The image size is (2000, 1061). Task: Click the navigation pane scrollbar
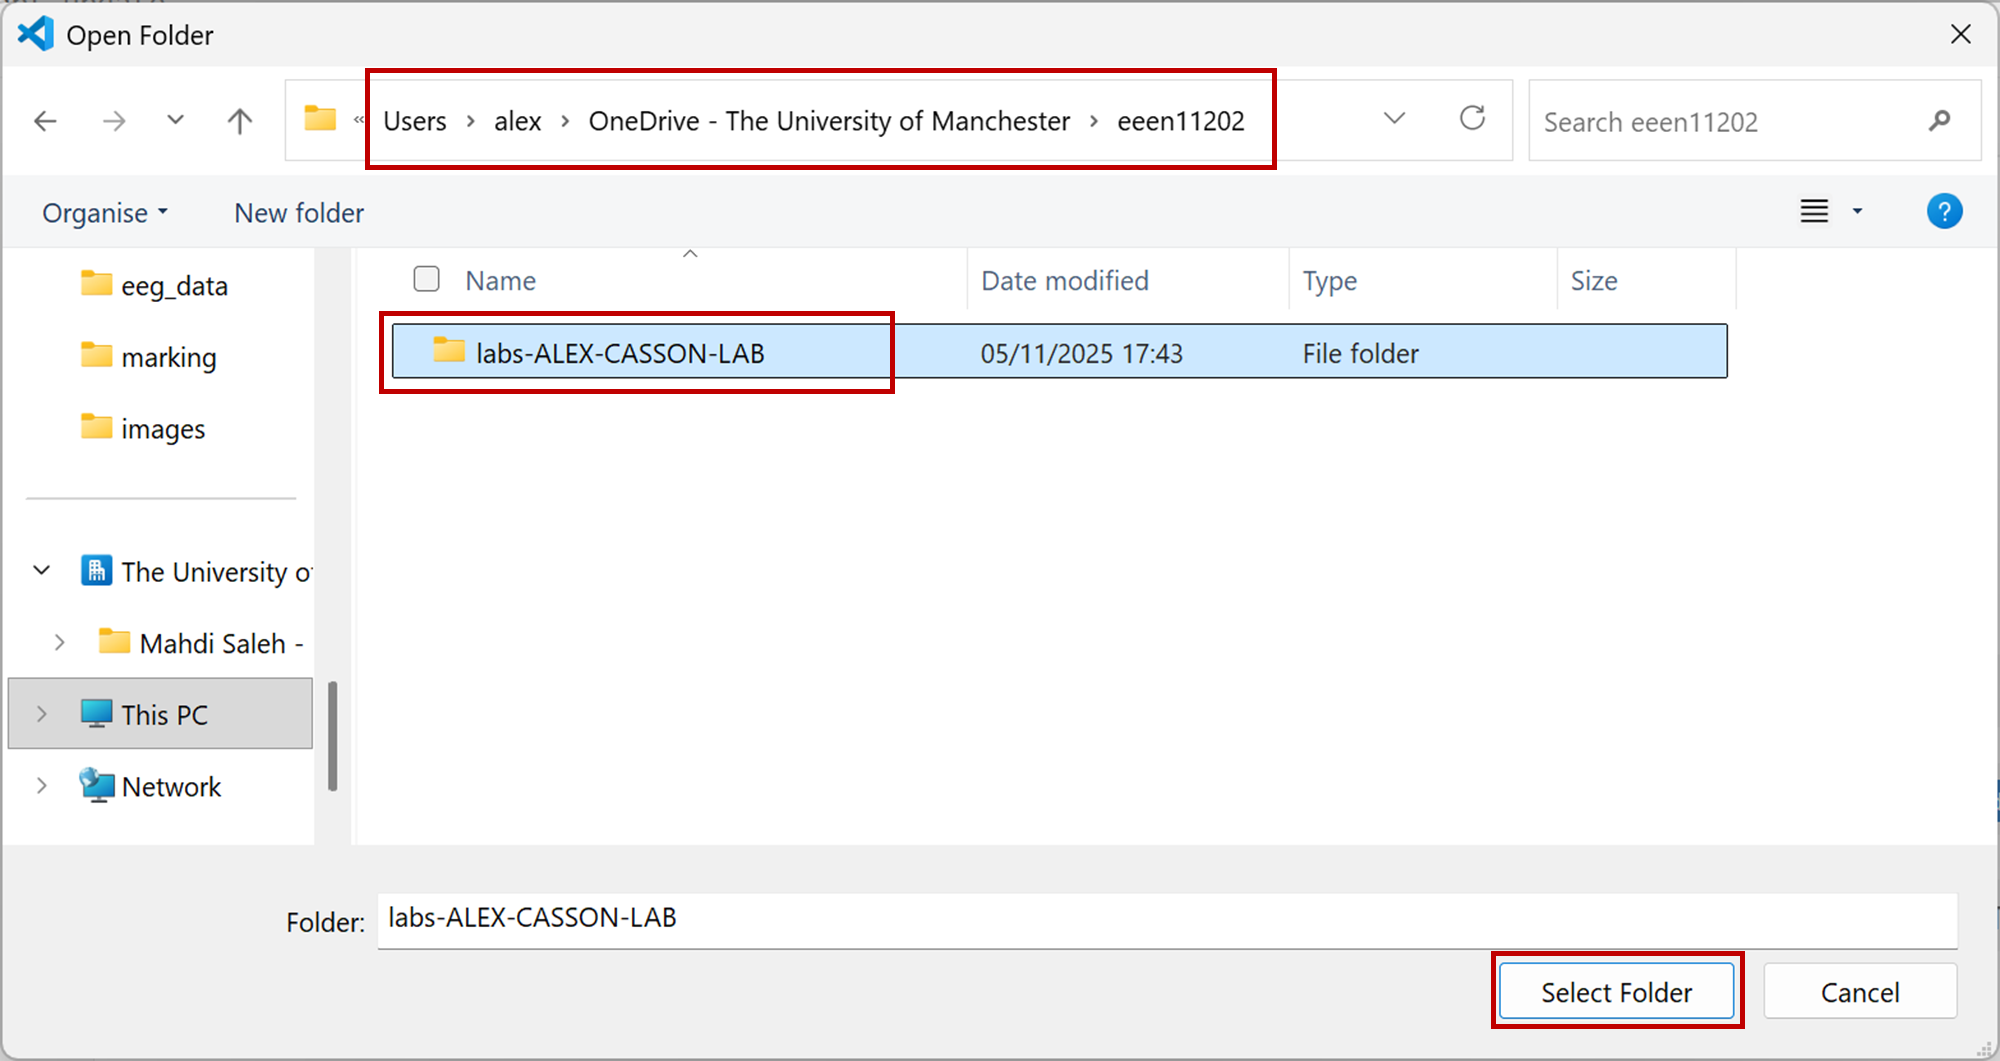[x=332, y=735]
